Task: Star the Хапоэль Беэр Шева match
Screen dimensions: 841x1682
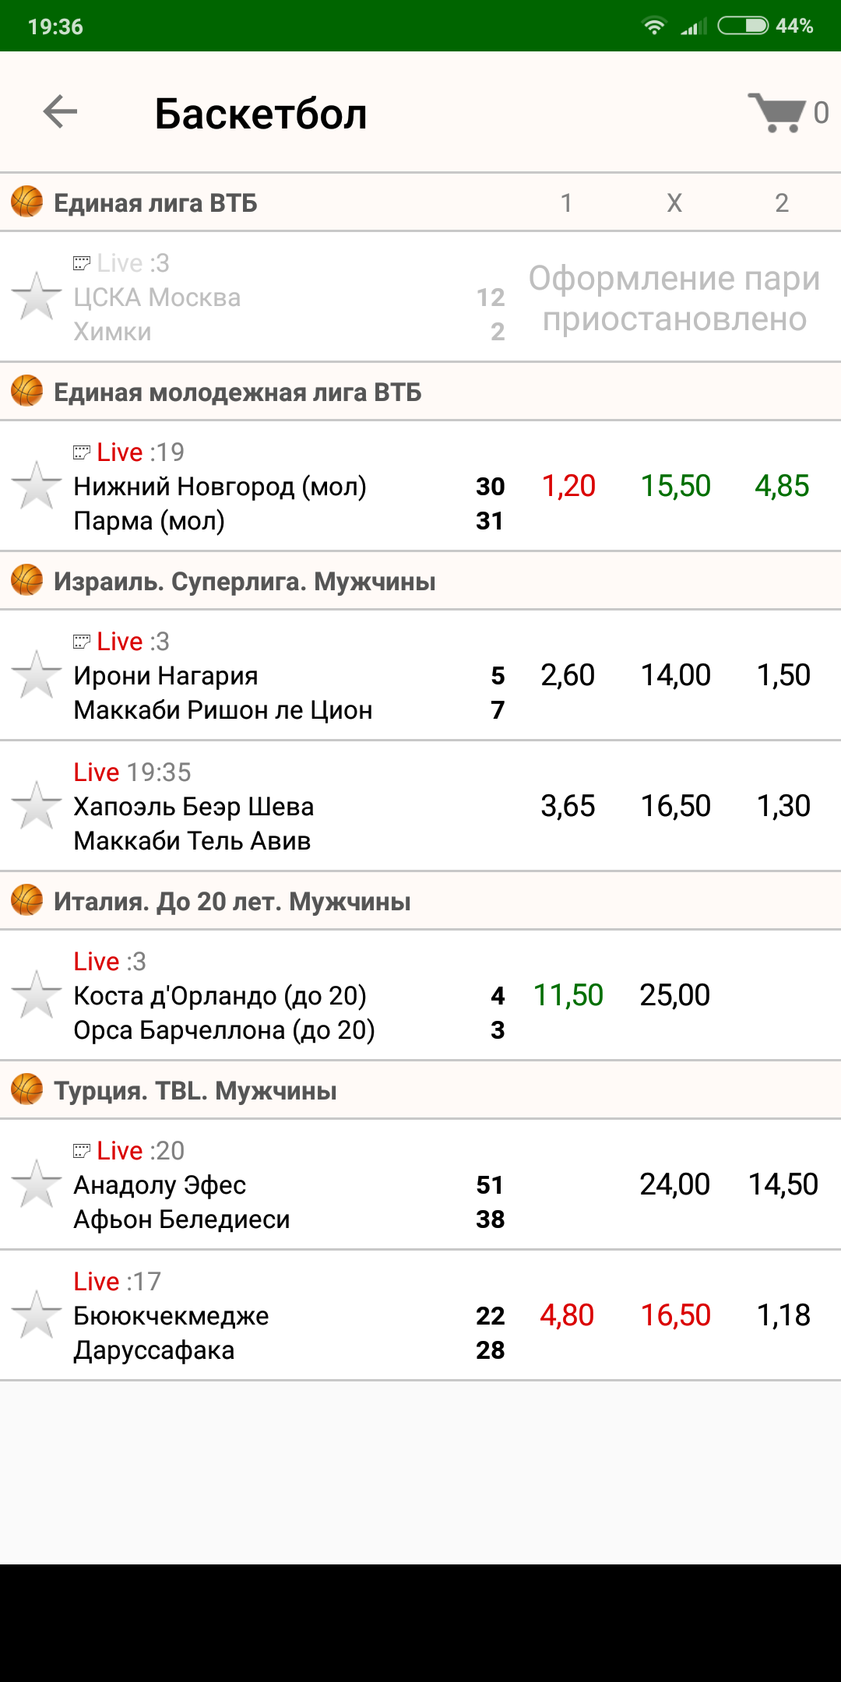Action: pos(37,806)
